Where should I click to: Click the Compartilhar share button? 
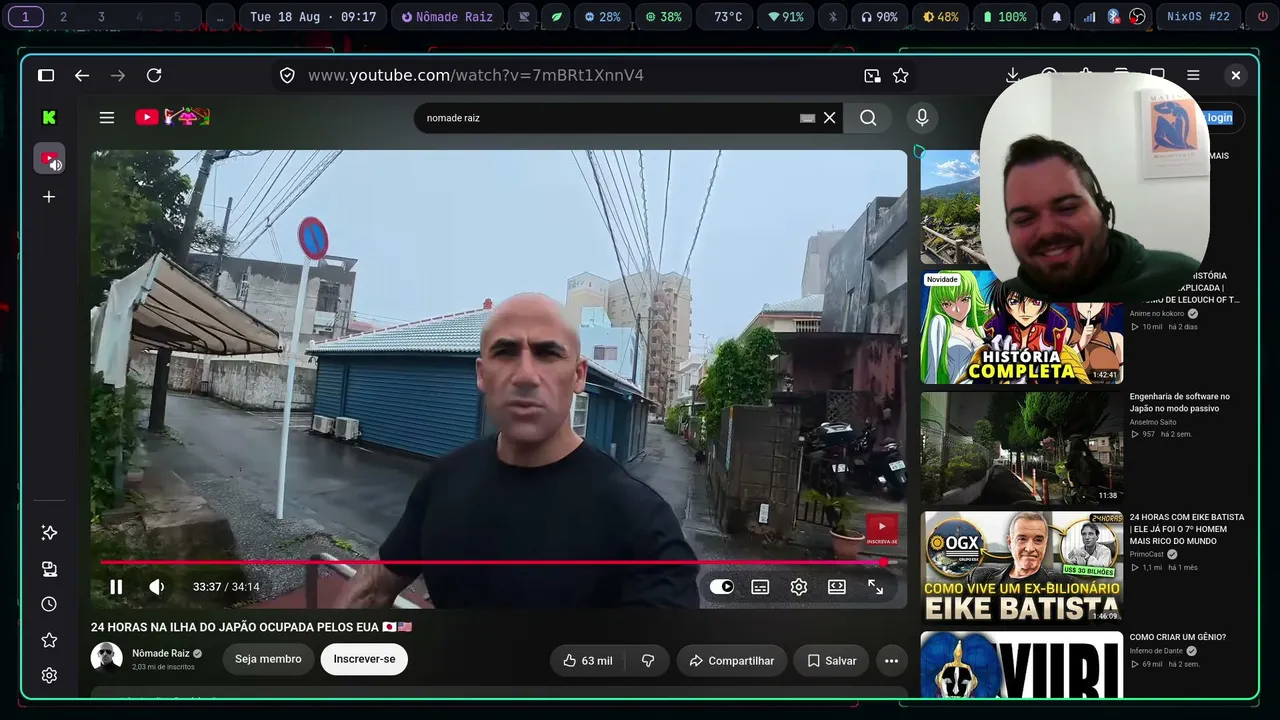coord(731,660)
